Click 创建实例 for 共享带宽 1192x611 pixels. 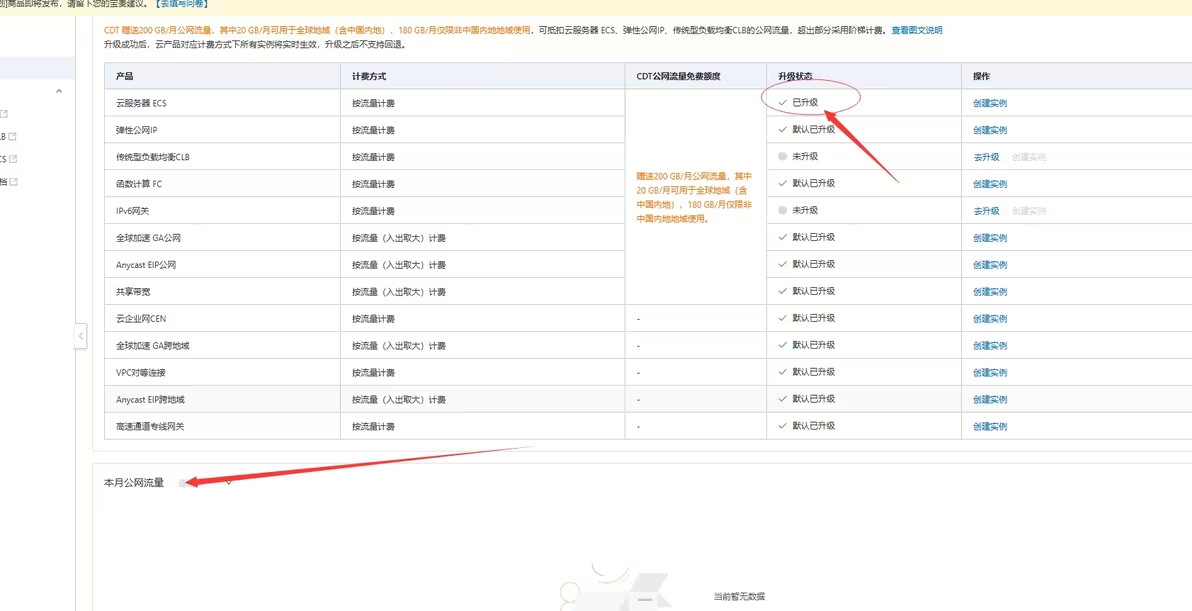pyautogui.click(x=990, y=292)
